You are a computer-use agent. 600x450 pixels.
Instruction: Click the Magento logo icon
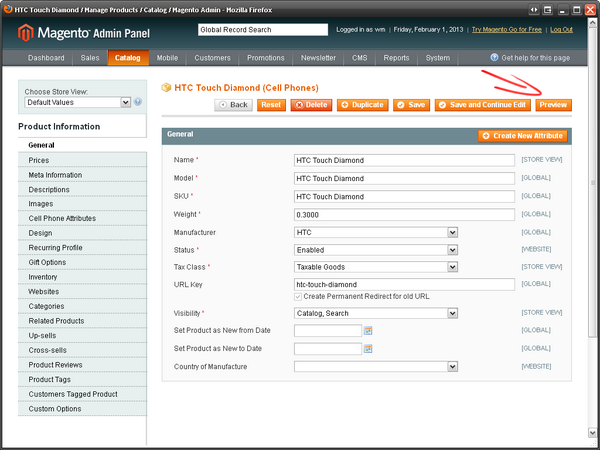pyautogui.click(x=26, y=33)
